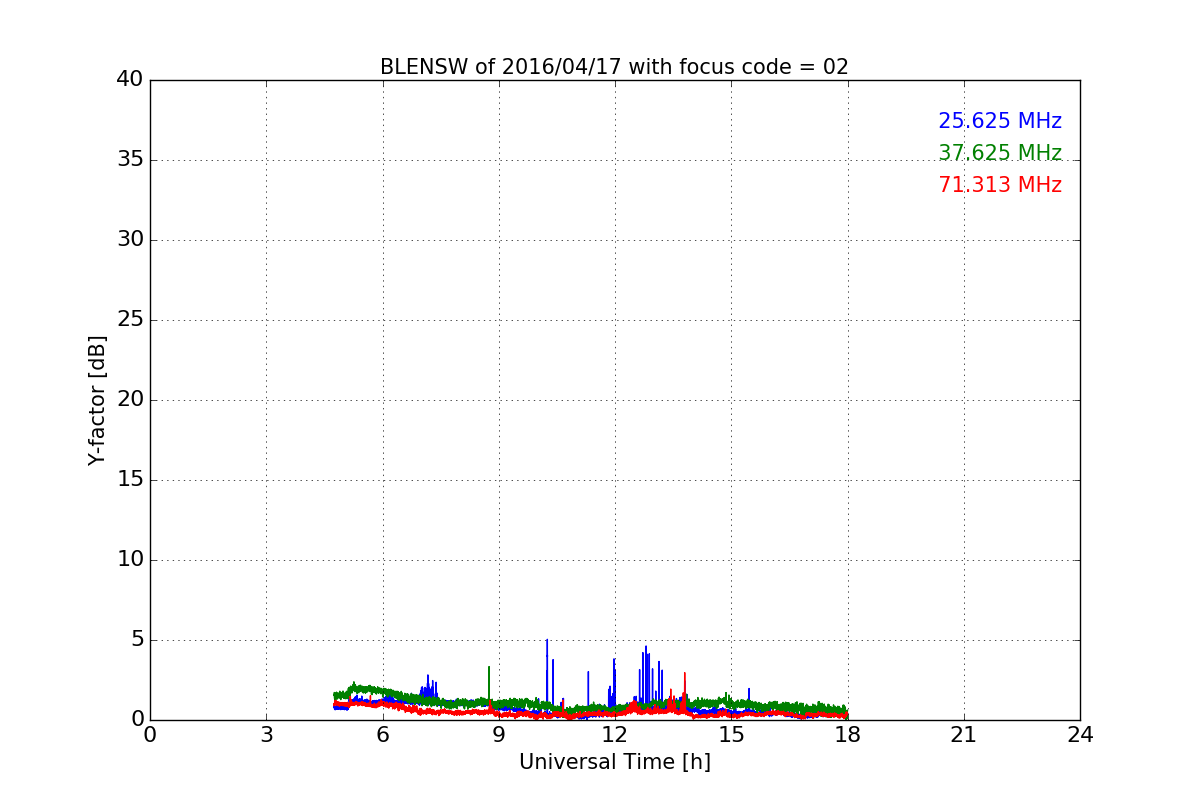The width and height of the screenshot is (1200, 800).
Task: Click y-axis tick label '35'
Action: click(x=130, y=159)
